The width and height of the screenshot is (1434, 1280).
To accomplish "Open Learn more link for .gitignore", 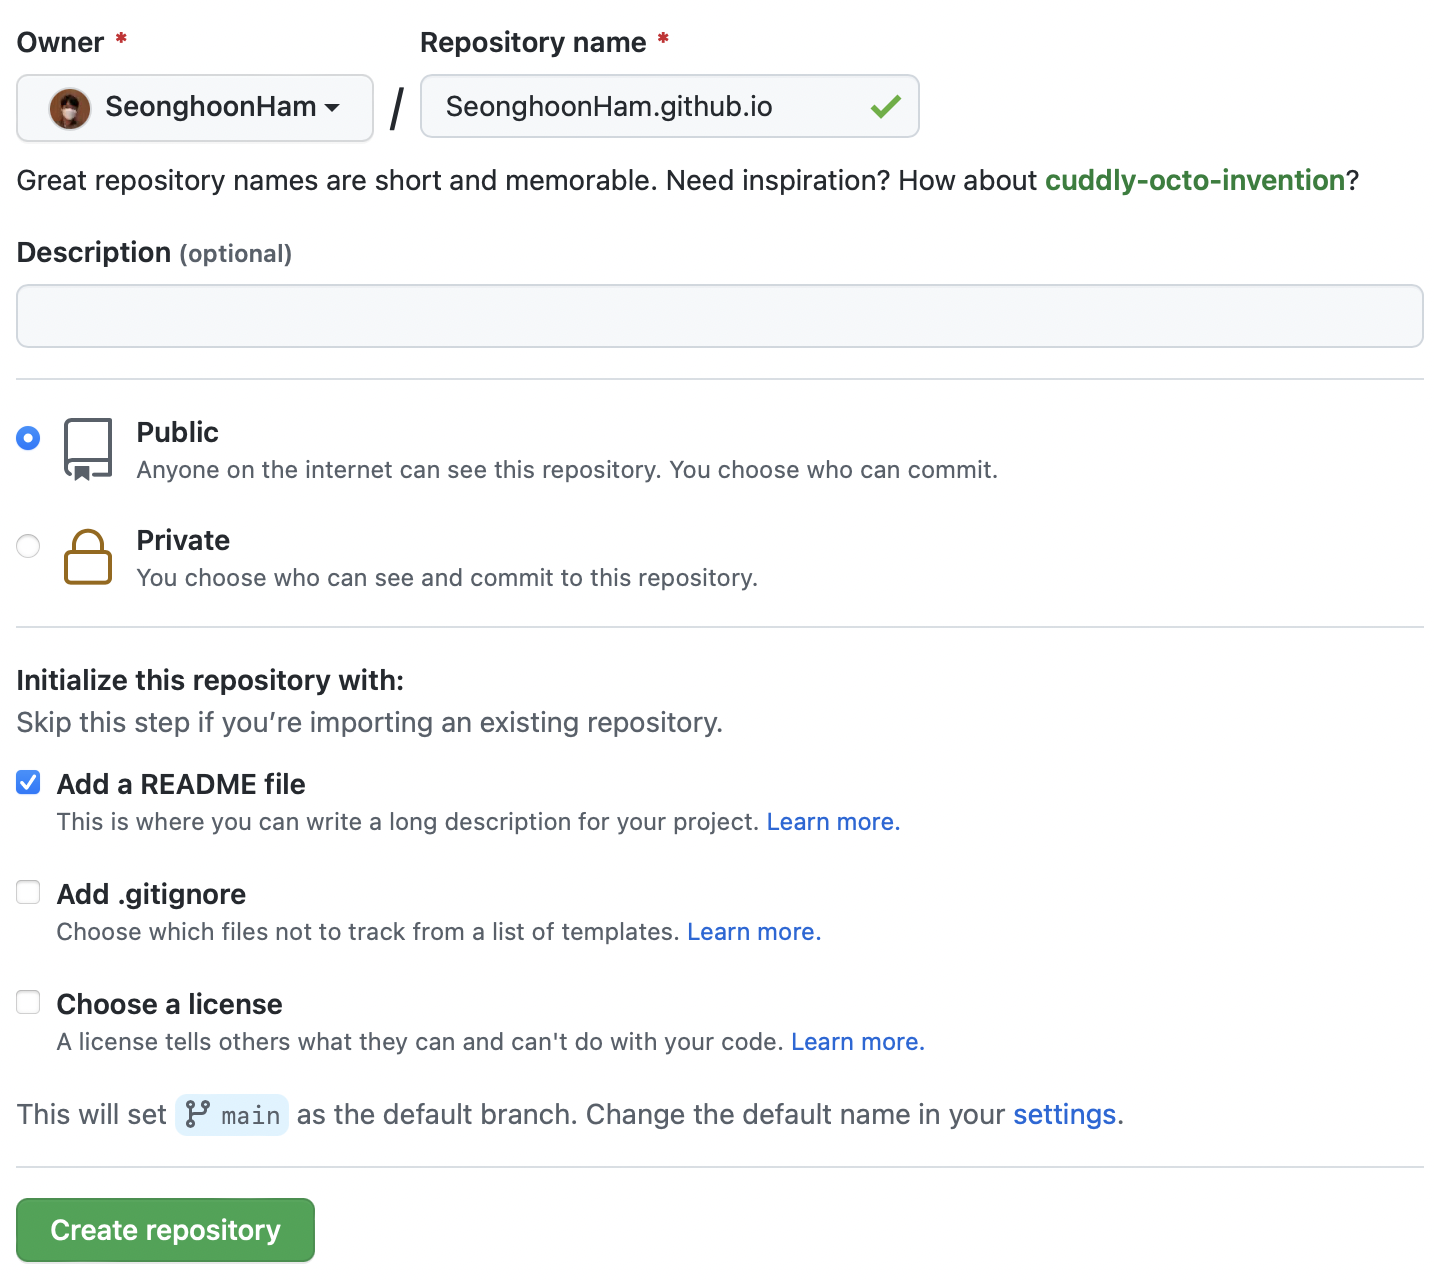I will click(754, 932).
